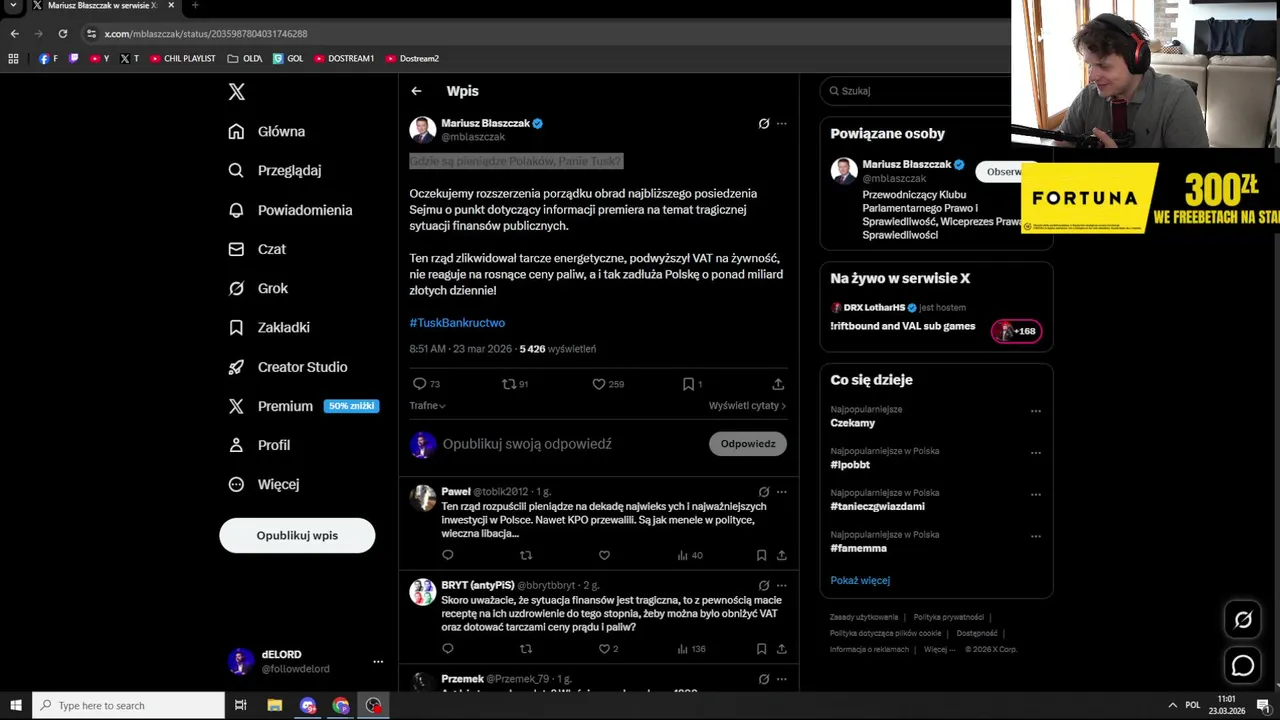Click Odpowiedz button
The width and height of the screenshot is (1280, 720).
tap(748, 444)
